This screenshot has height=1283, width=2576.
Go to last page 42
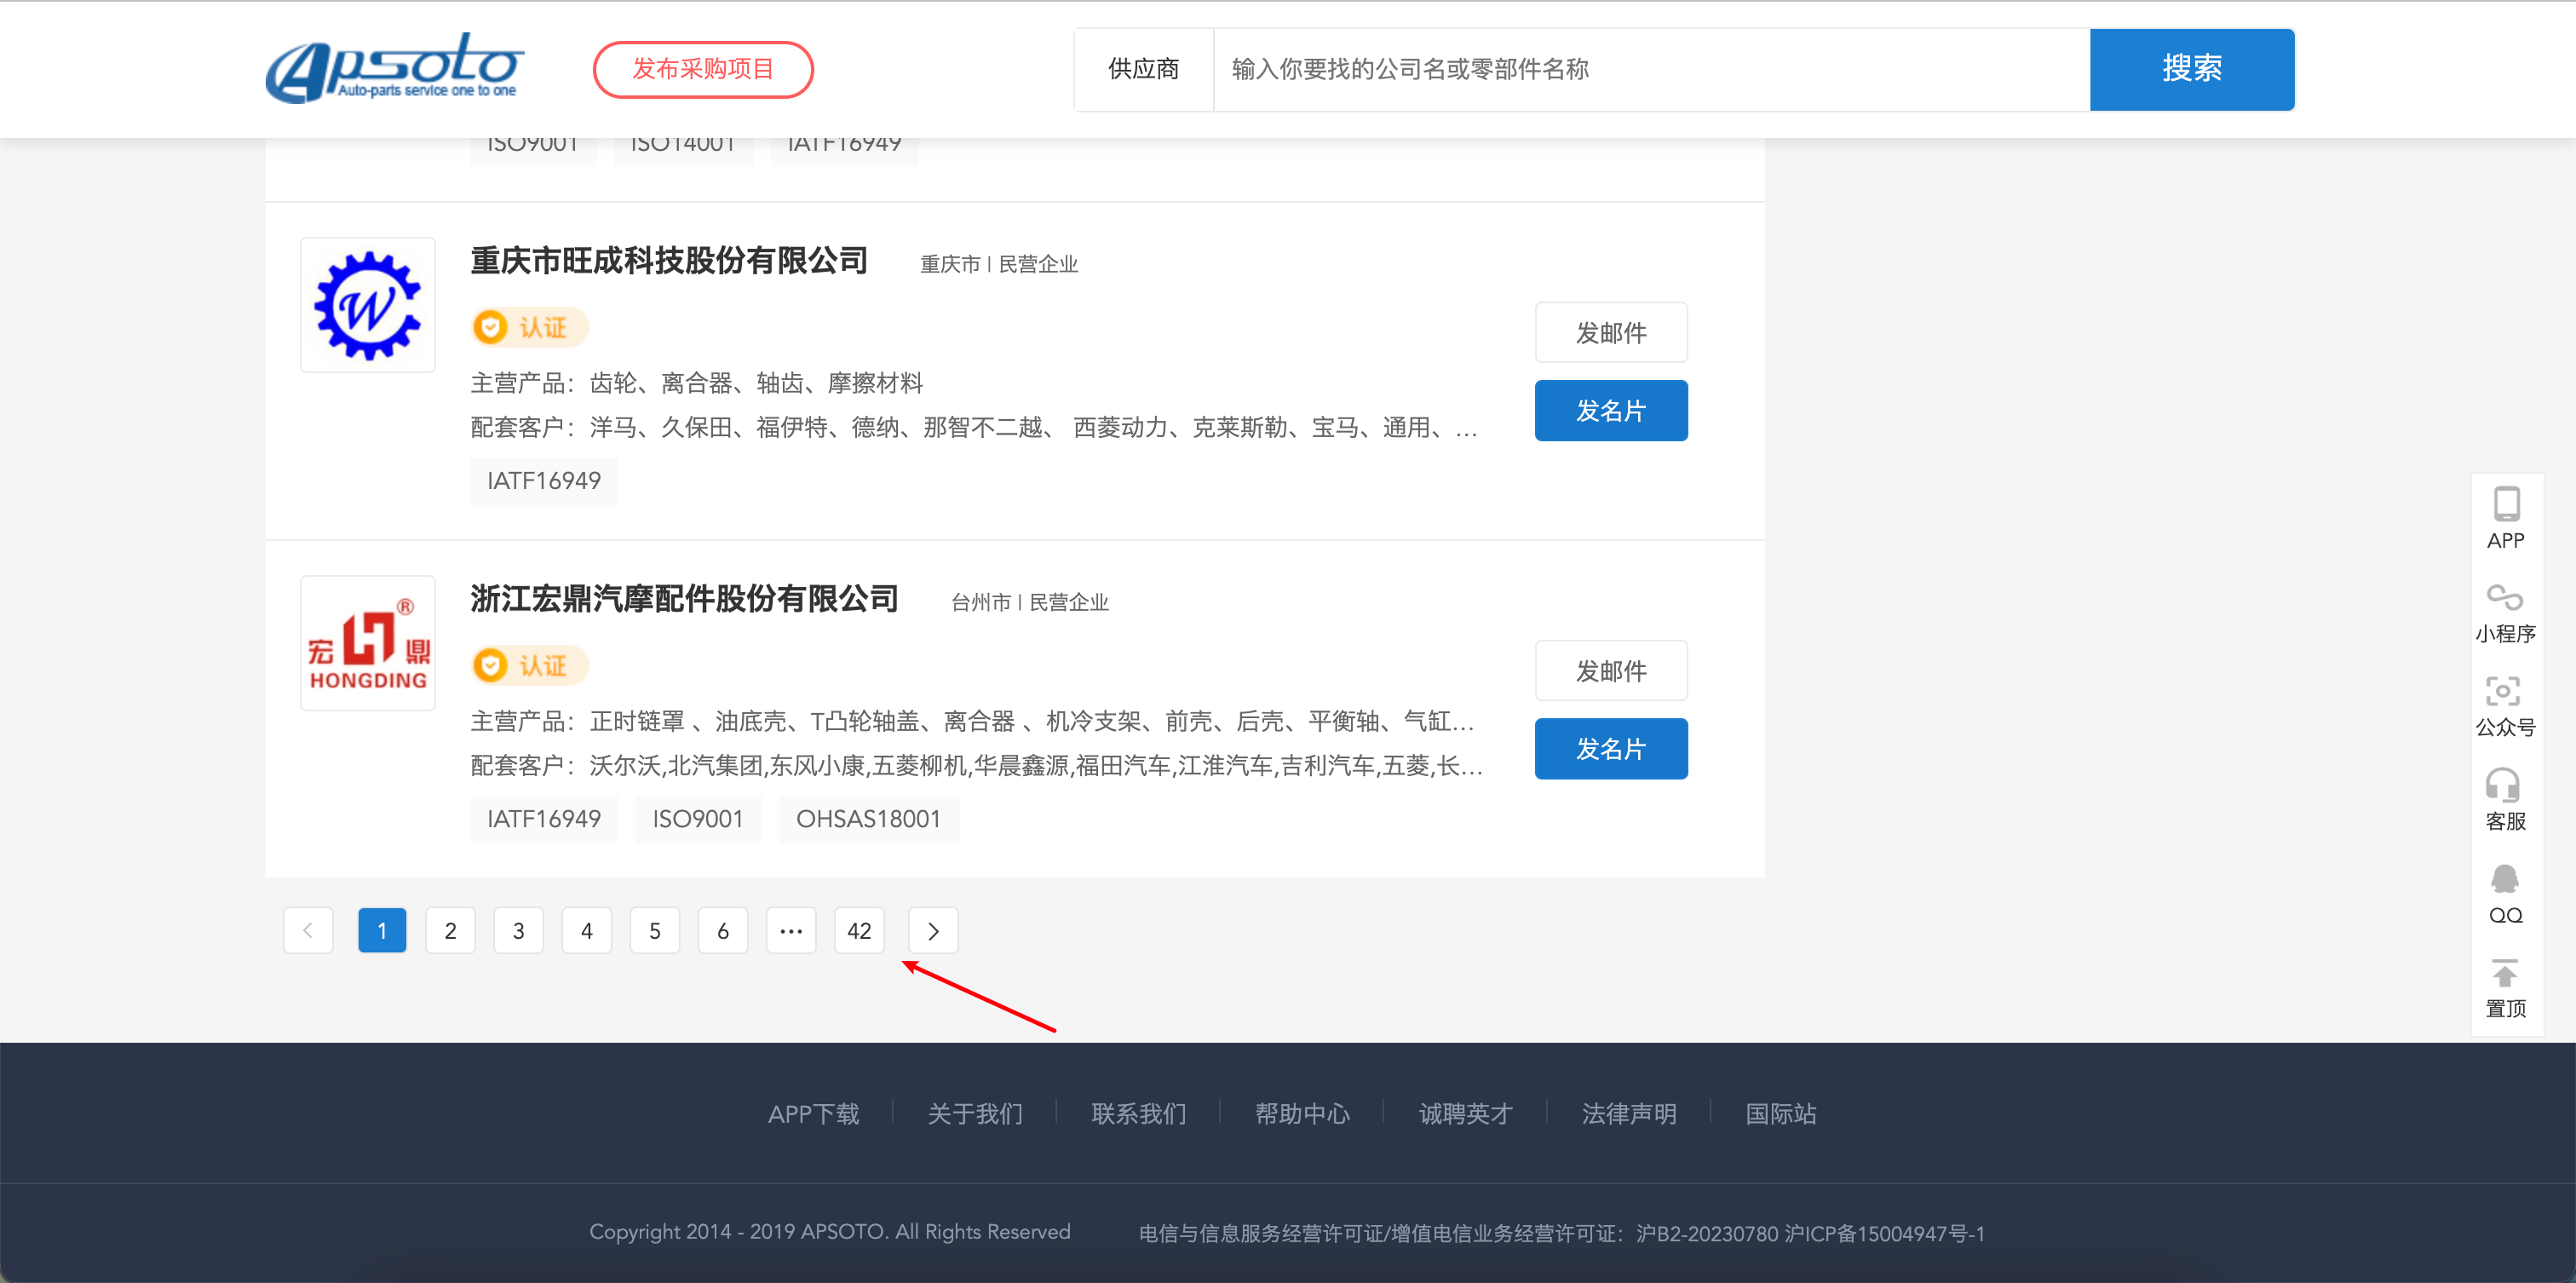859,930
